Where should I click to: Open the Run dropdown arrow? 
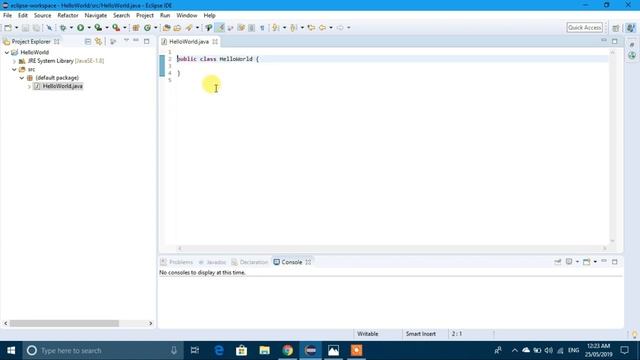(89, 28)
